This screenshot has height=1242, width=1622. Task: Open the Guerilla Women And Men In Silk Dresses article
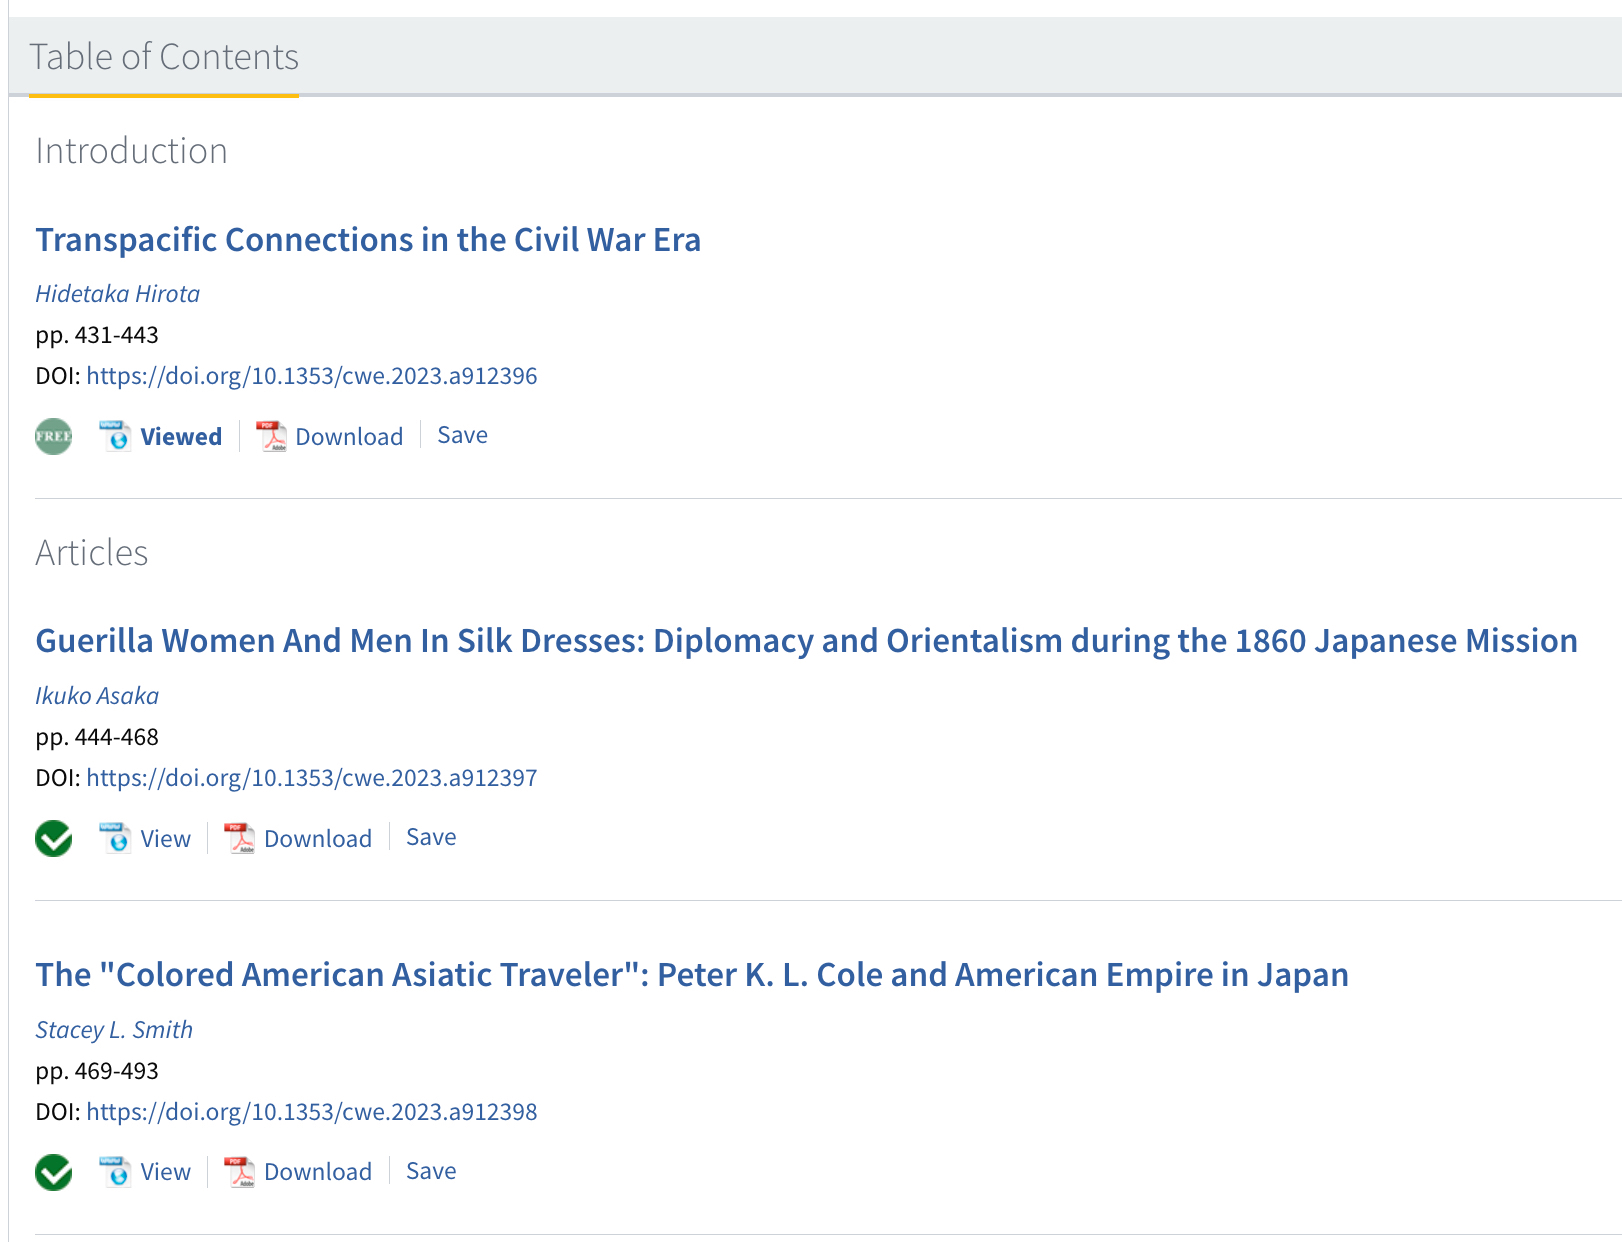click(806, 641)
